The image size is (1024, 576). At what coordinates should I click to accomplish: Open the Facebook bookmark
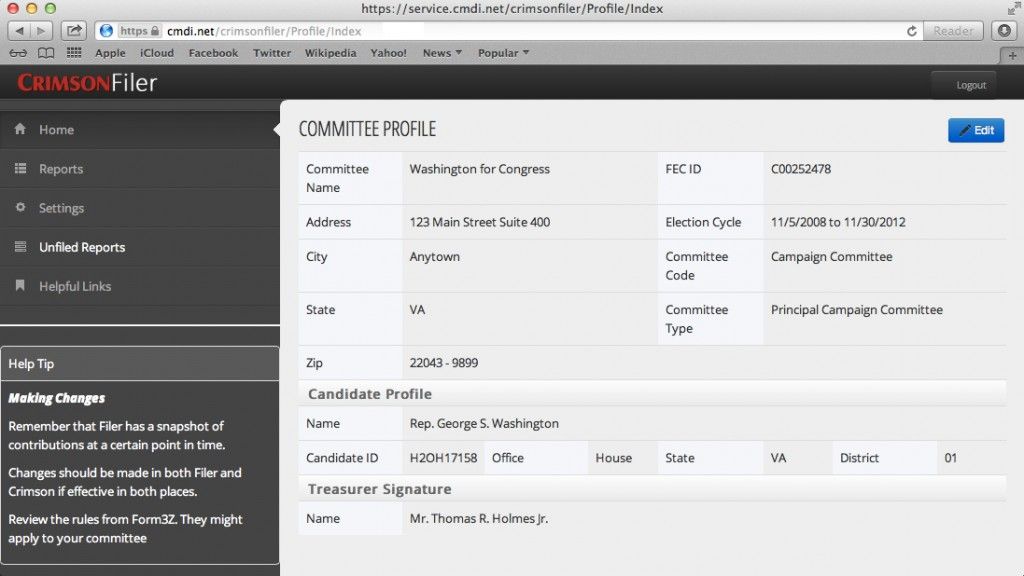(x=213, y=53)
